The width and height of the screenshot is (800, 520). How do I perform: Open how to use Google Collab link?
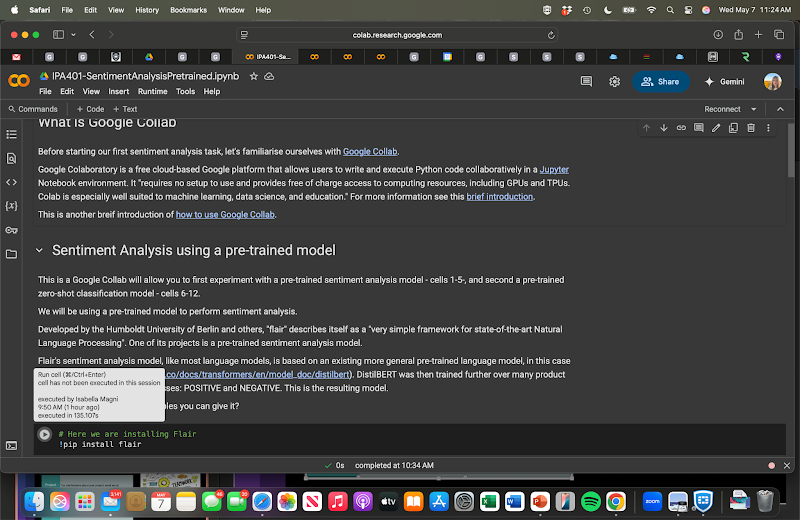click(x=225, y=214)
